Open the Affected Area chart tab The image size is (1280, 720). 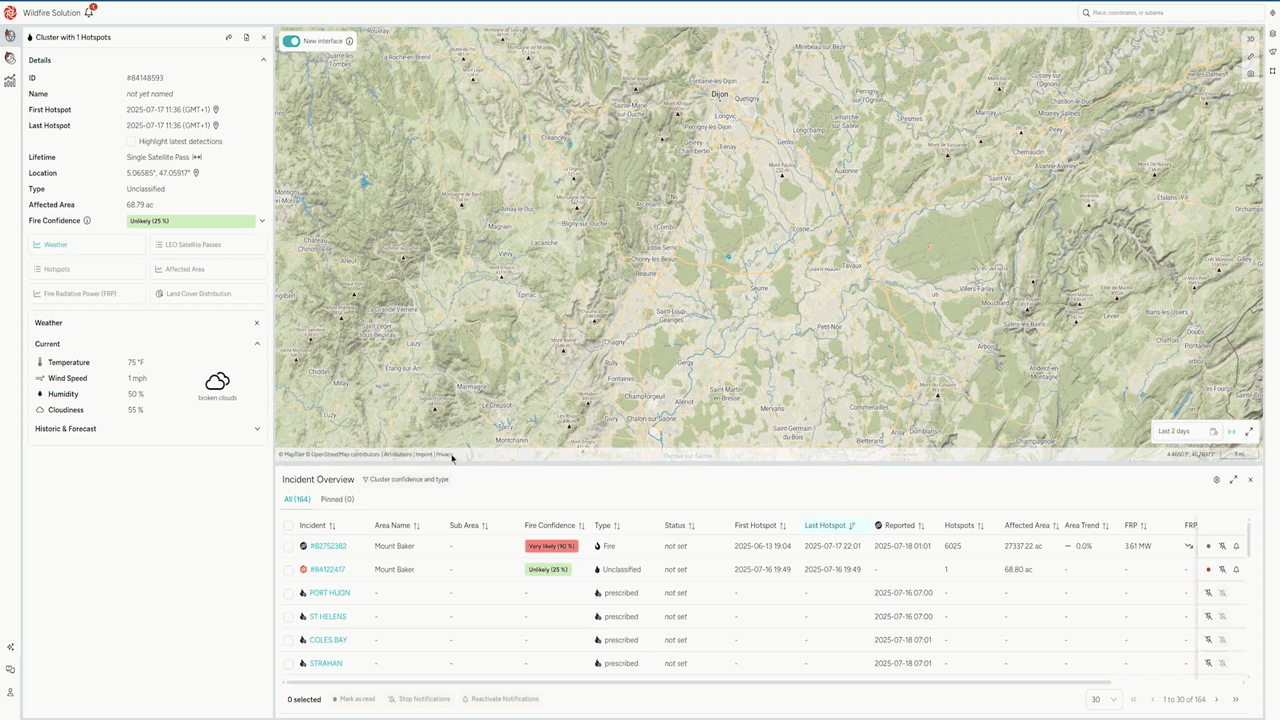point(209,269)
